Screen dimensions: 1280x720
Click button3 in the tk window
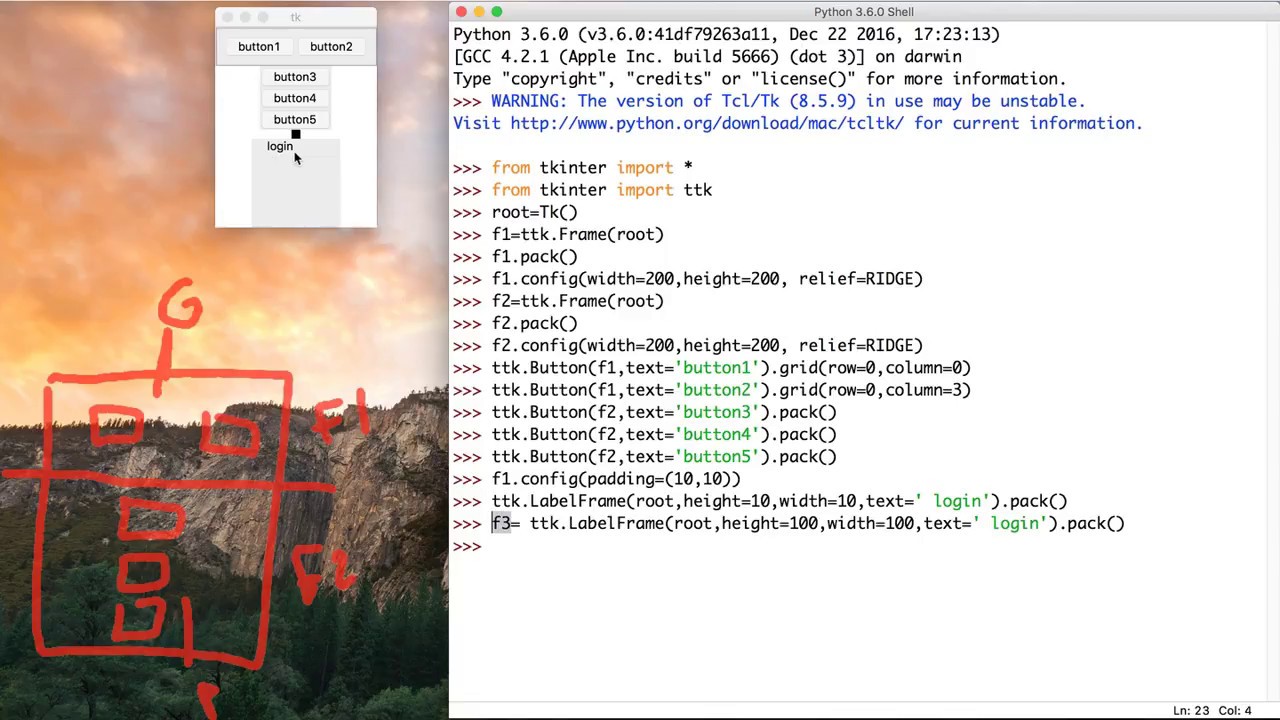[295, 77]
